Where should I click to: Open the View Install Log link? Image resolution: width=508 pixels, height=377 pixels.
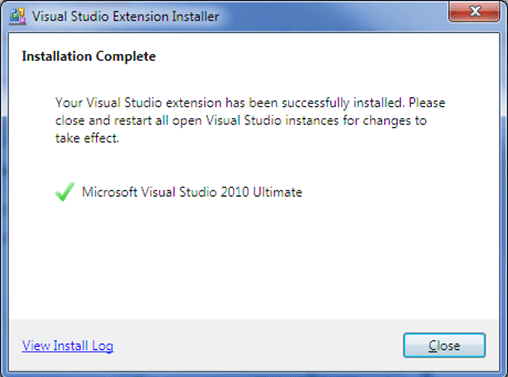click(x=68, y=346)
